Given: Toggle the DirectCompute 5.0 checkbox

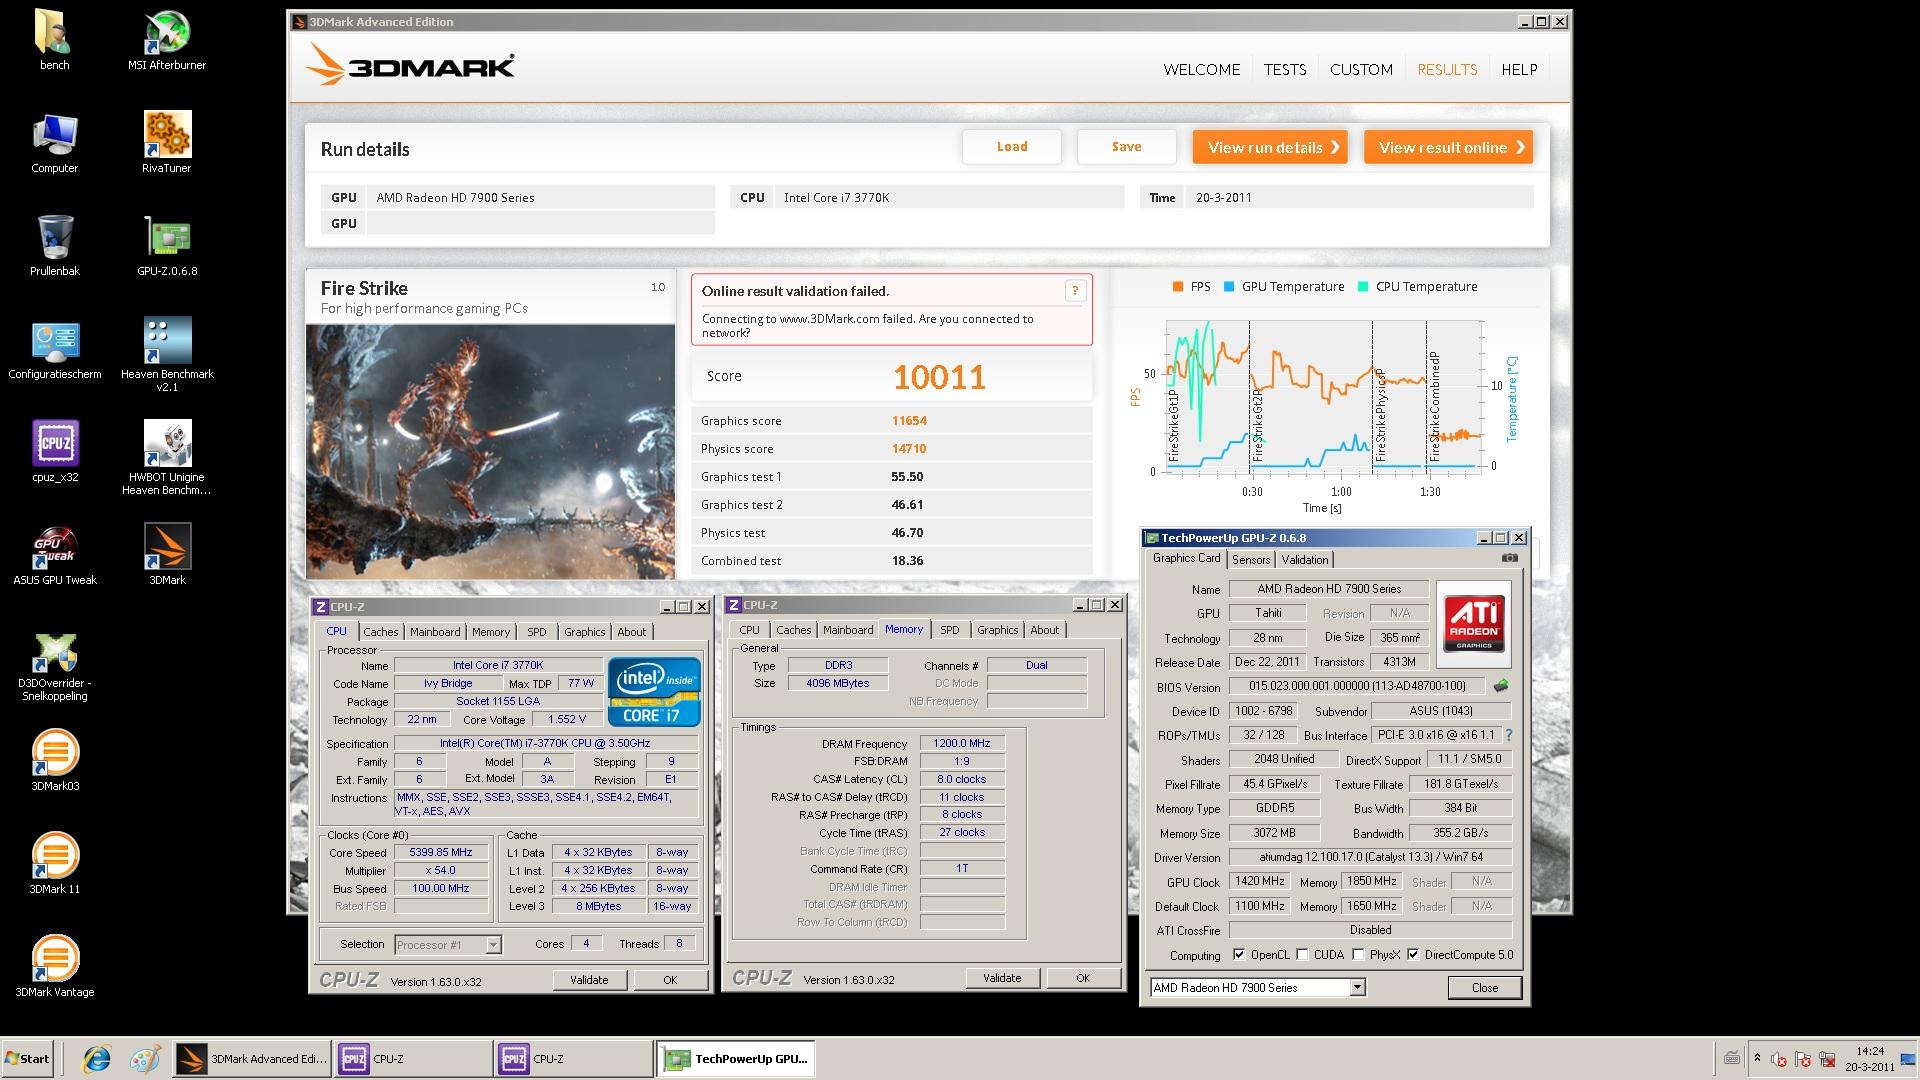Looking at the screenshot, I should (1413, 955).
